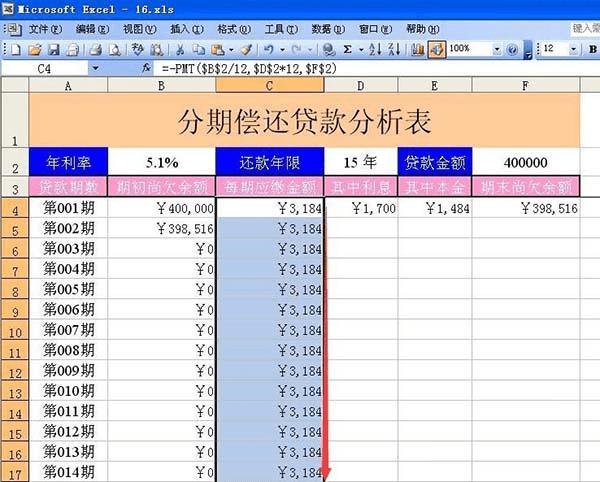Click the Chart Wizard icon
Viewport: 600px width, 482px height.
(417, 49)
